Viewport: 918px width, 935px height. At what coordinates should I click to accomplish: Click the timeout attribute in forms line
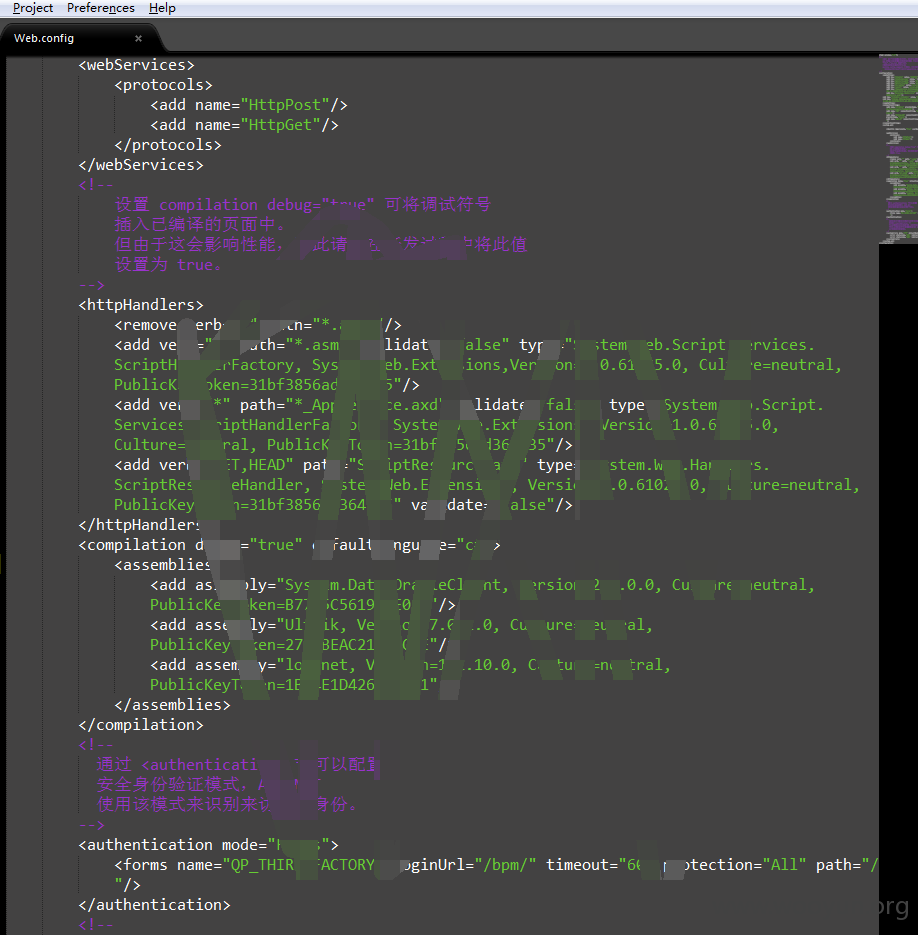pyautogui.click(x=594, y=865)
